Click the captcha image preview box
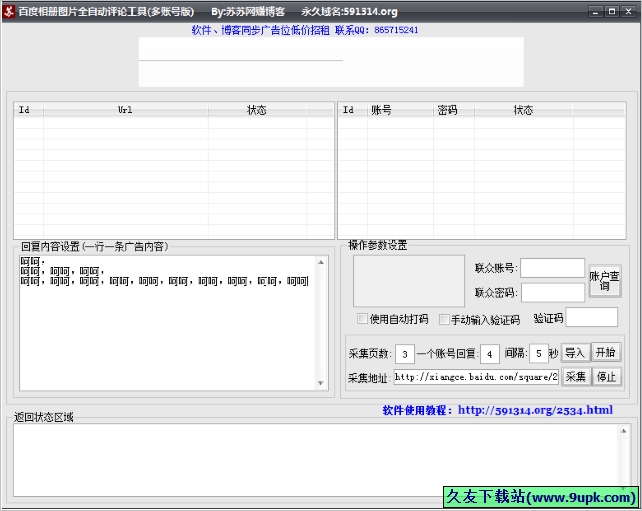The width and height of the screenshot is (642, 511). 409,281
